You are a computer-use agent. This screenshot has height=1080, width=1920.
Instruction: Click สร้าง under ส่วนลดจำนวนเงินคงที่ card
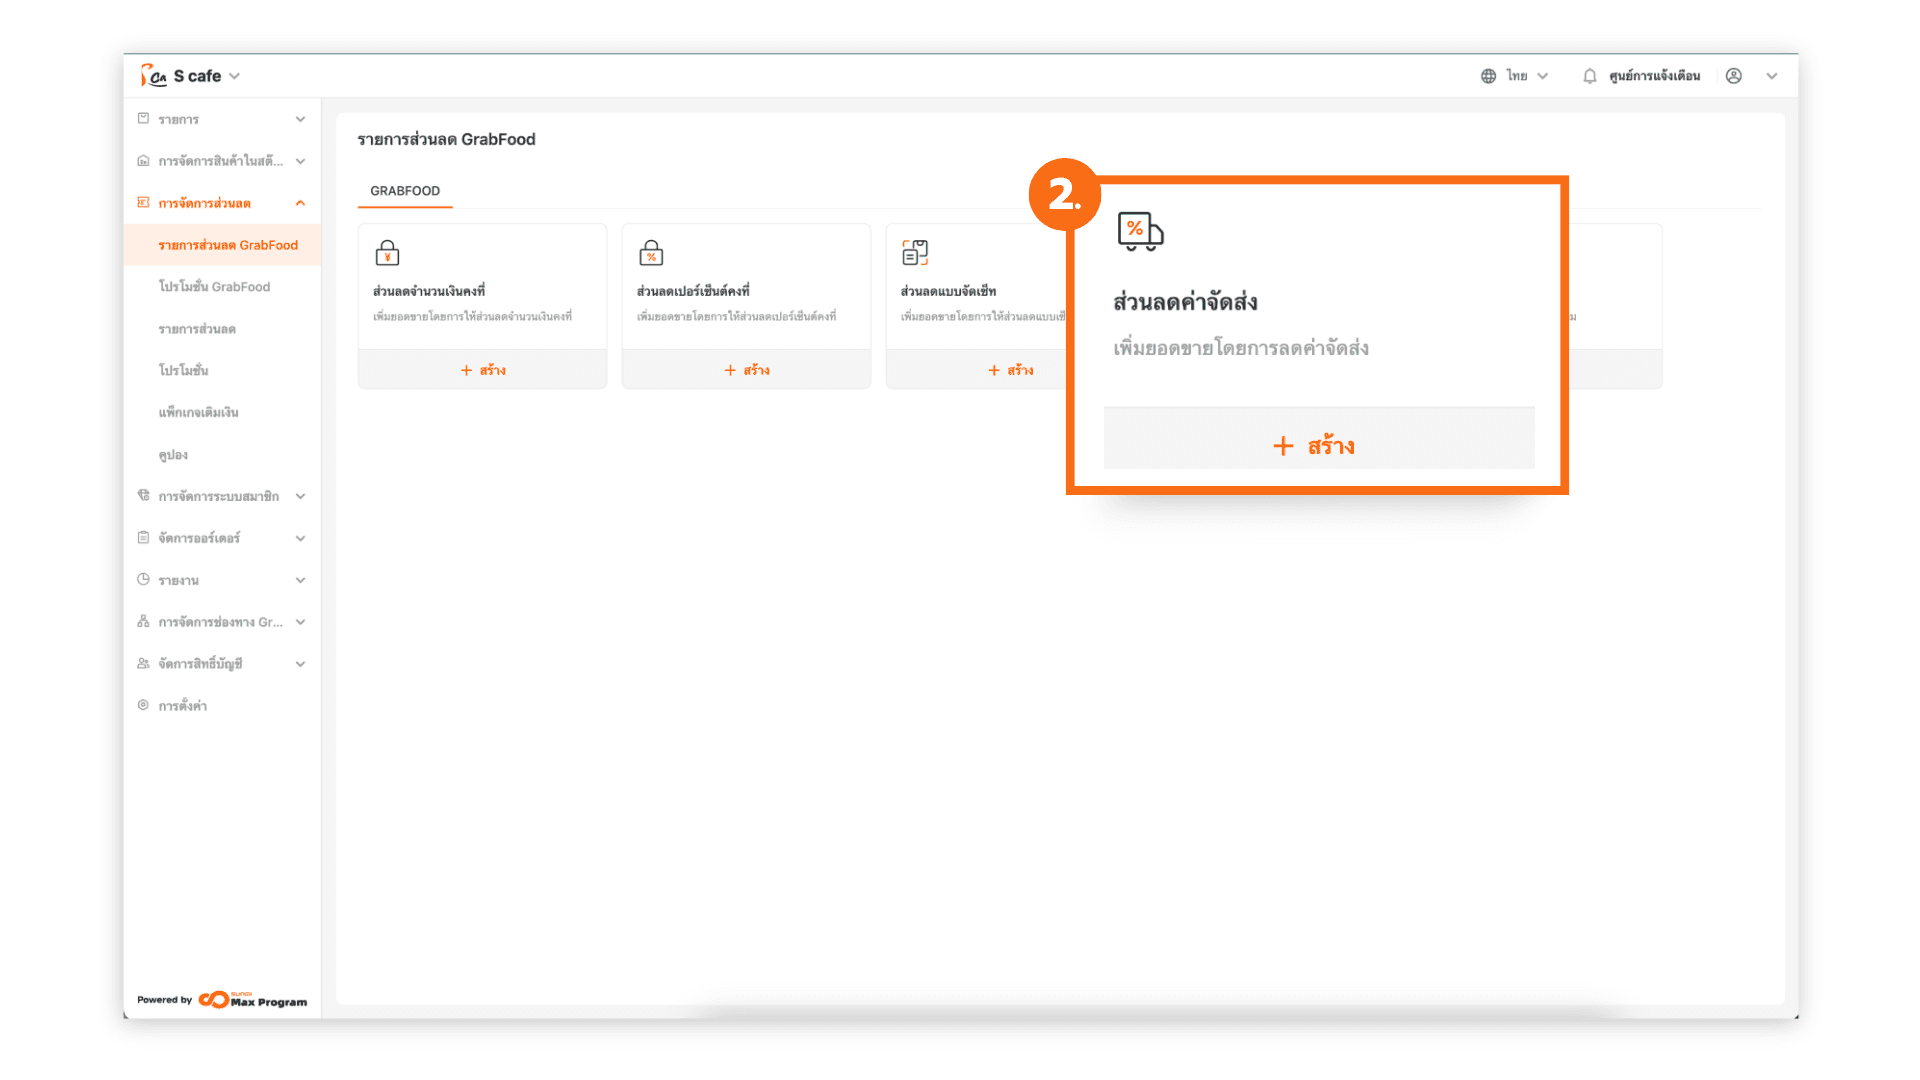483,370
